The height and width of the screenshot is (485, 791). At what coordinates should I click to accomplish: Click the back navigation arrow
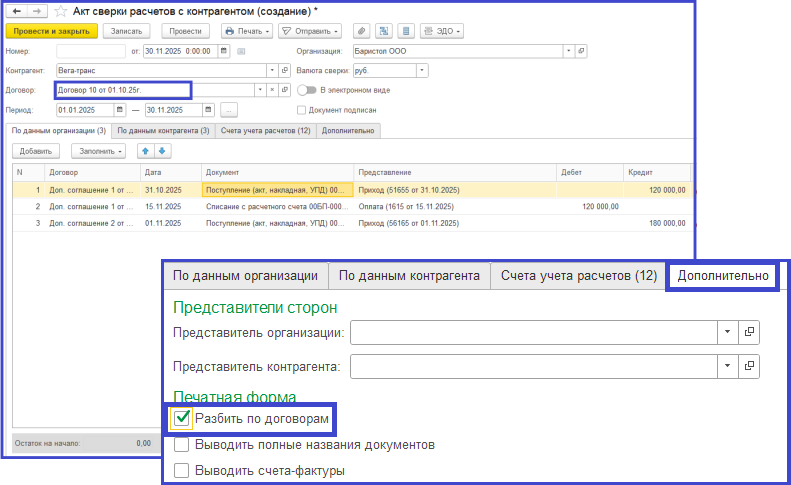click(x=16, y=11)
